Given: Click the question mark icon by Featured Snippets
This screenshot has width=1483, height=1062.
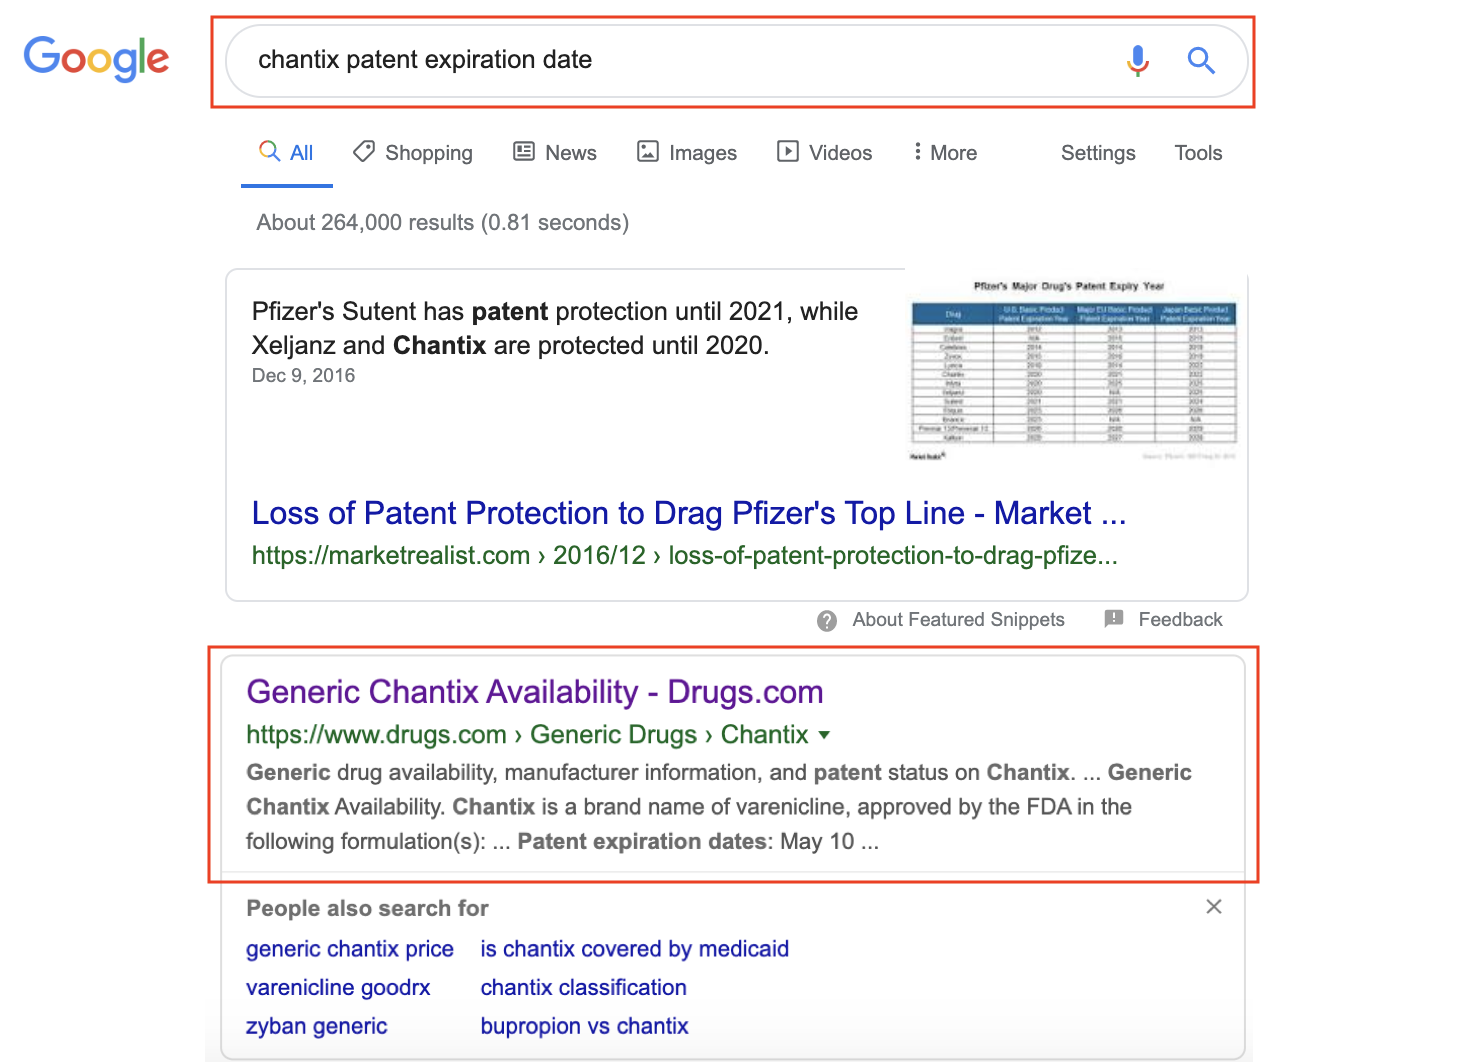Looking at the screenshot, I should point(827,621).
